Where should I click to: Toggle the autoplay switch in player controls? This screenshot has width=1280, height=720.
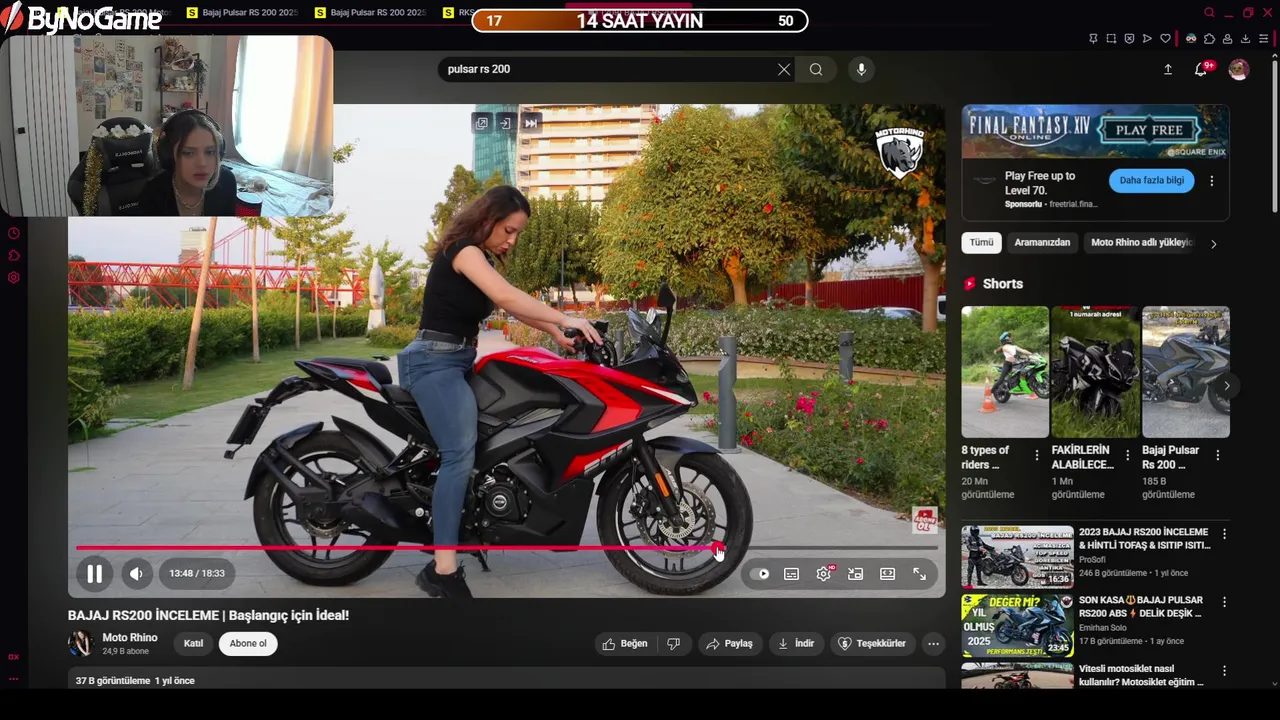761,574
